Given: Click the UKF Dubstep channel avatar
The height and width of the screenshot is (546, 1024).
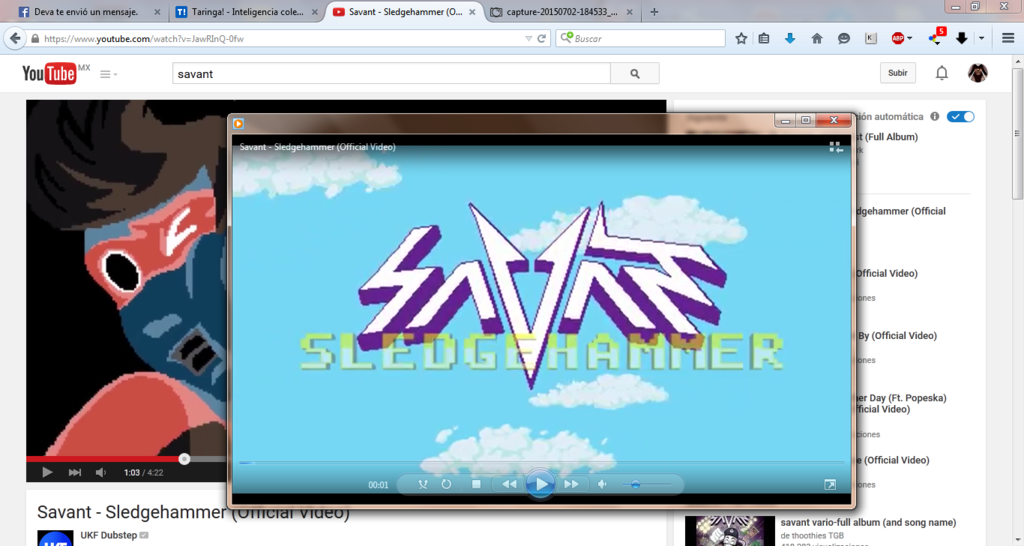Looking at the screenshot, I should click(55, 538).
